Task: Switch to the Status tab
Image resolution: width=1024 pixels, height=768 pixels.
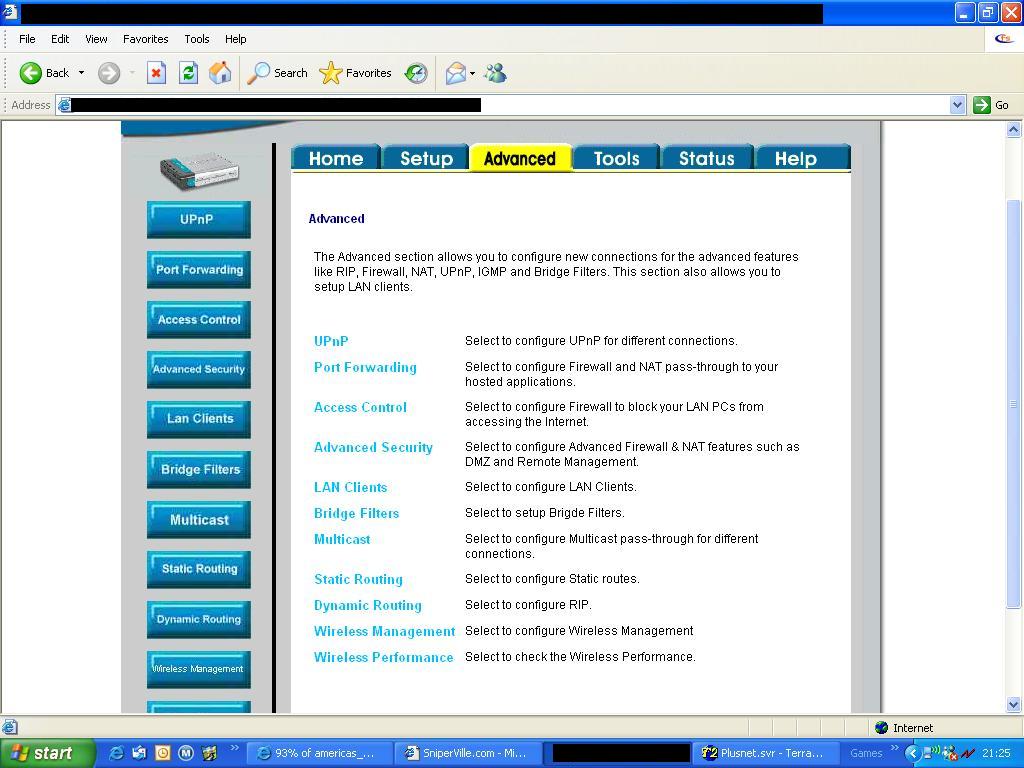Action: coord(707,158)
